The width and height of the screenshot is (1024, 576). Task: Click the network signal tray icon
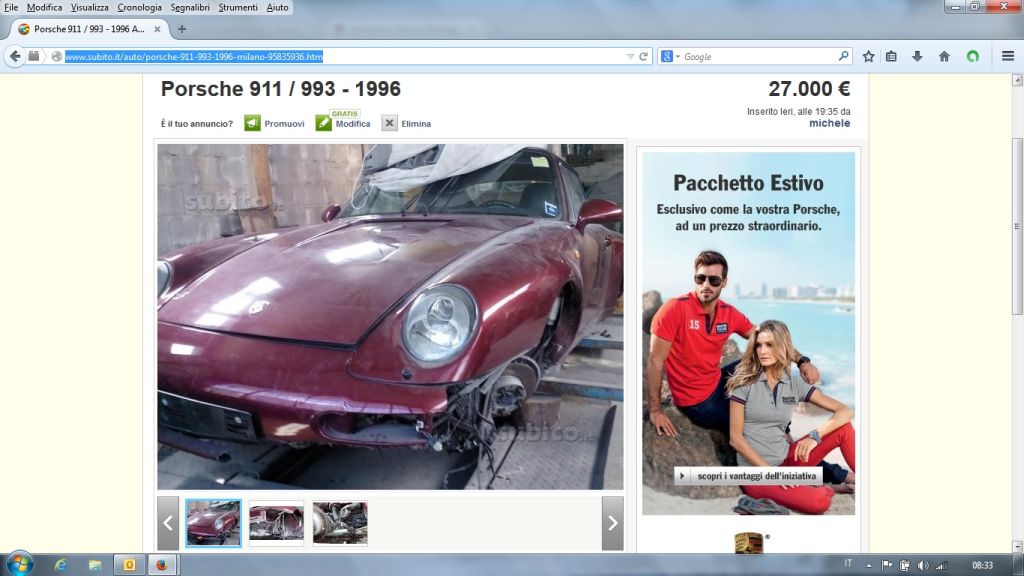point(941,566)
